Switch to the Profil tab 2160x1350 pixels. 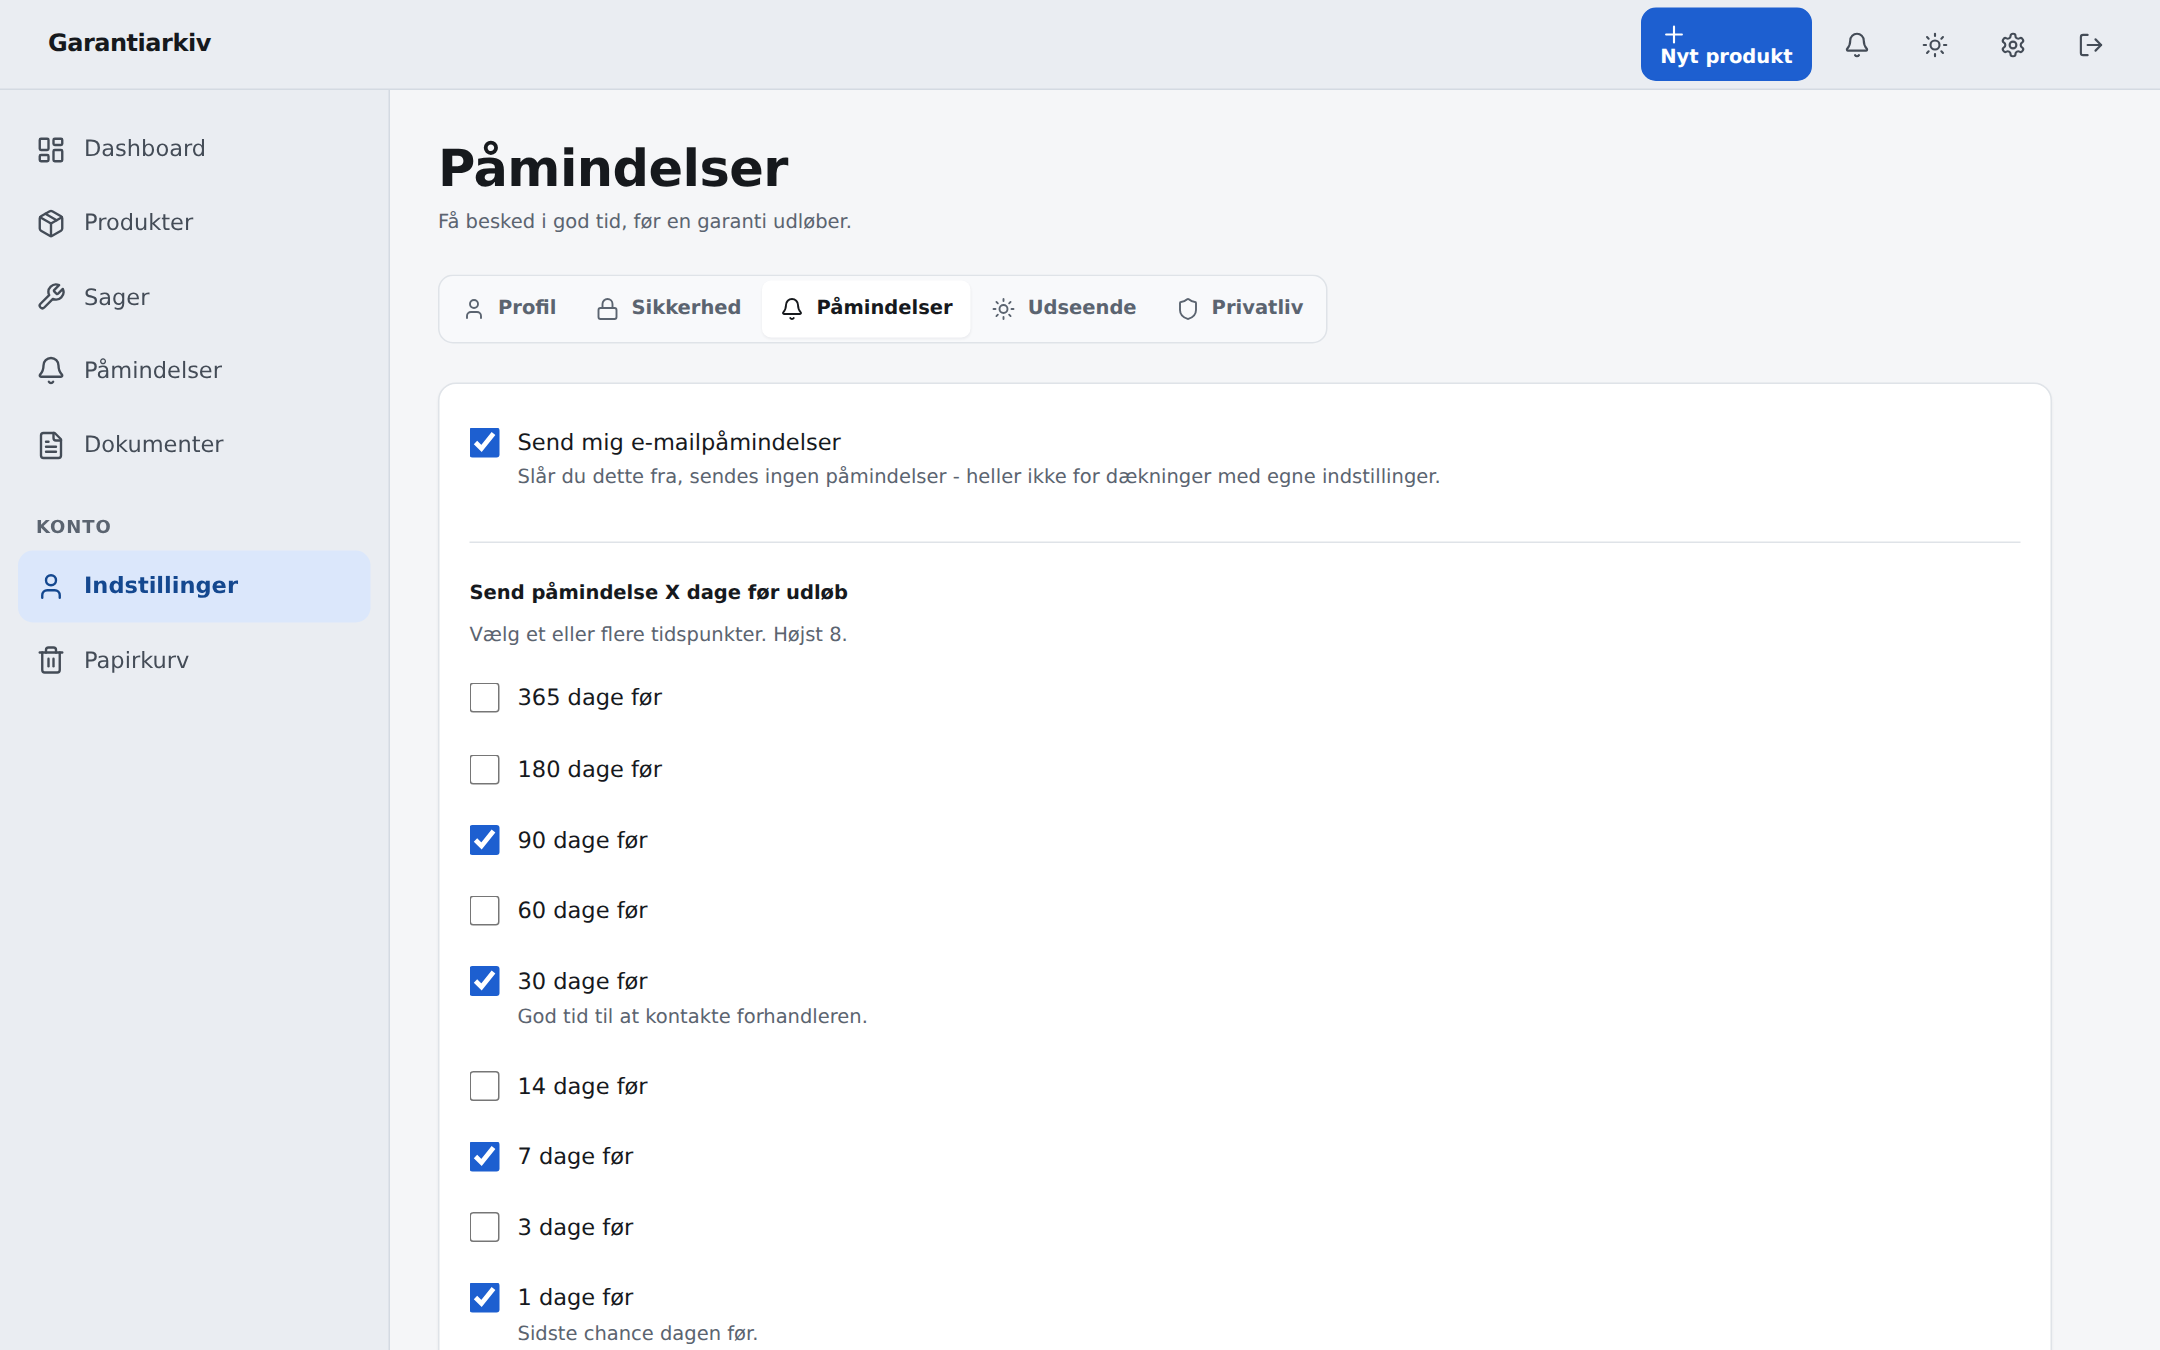coord(510,308)
